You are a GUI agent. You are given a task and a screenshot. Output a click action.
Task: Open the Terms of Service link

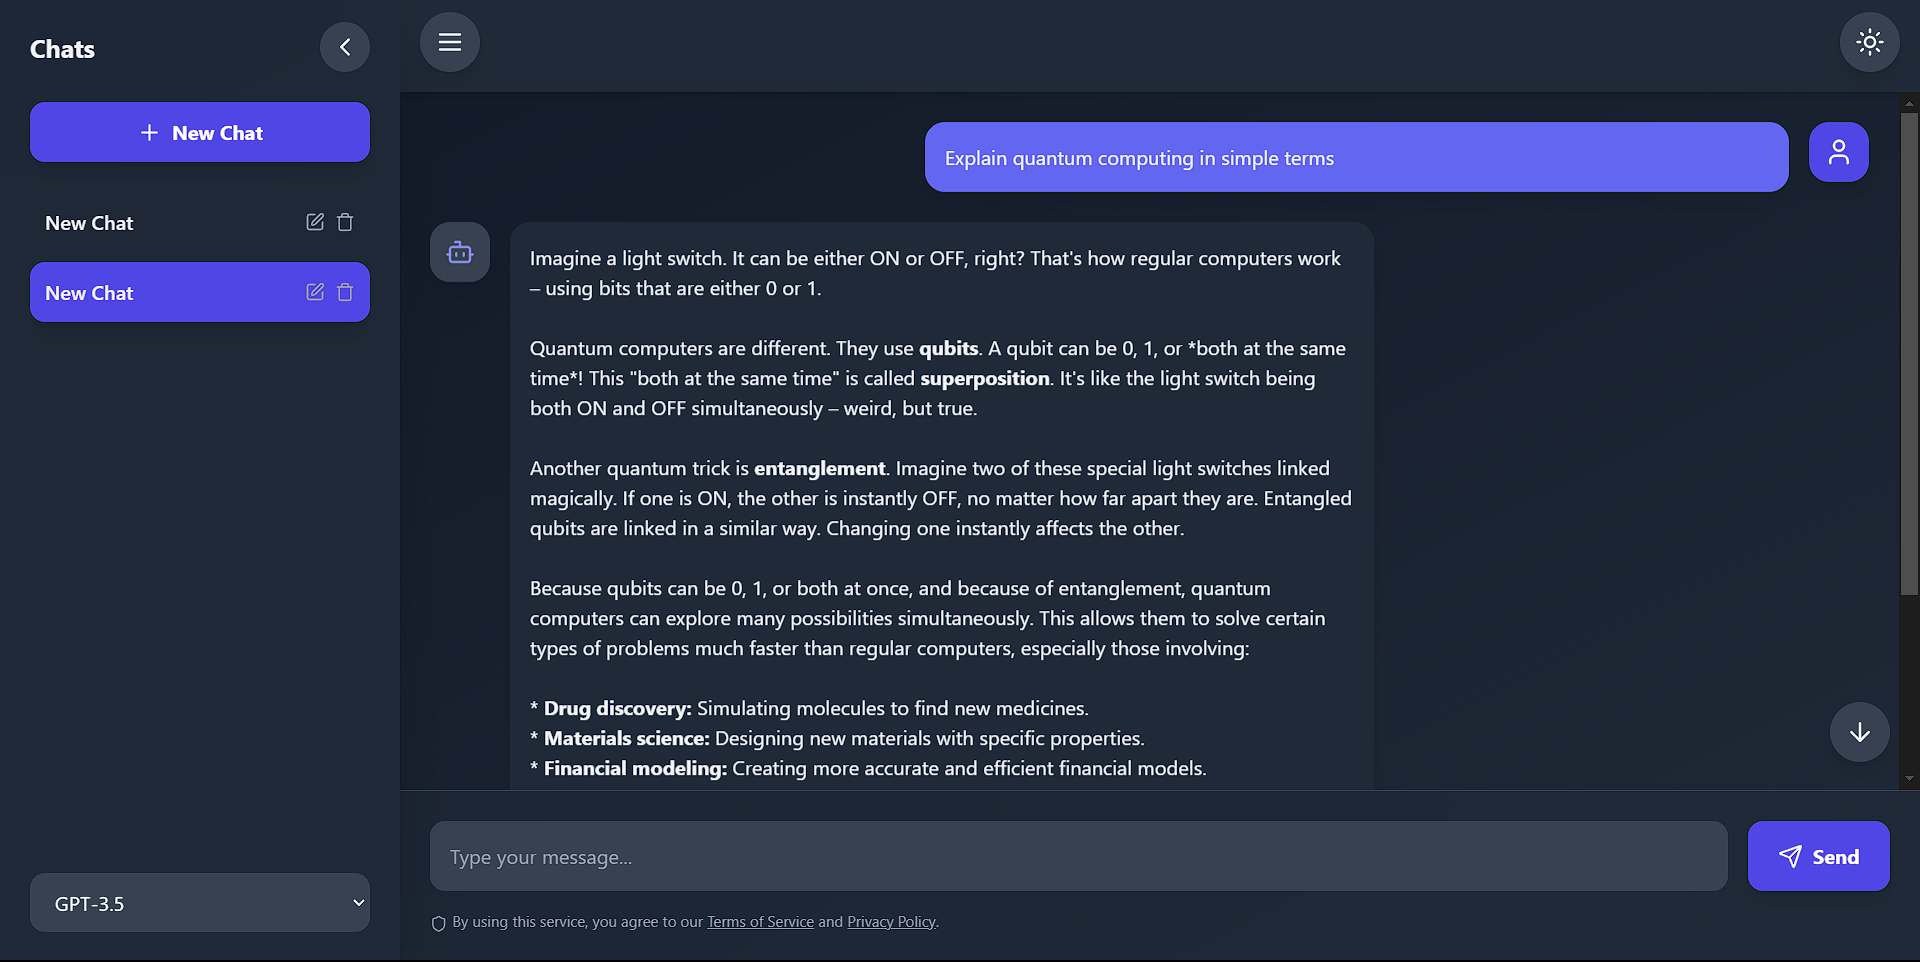click(x=759, y=921)
